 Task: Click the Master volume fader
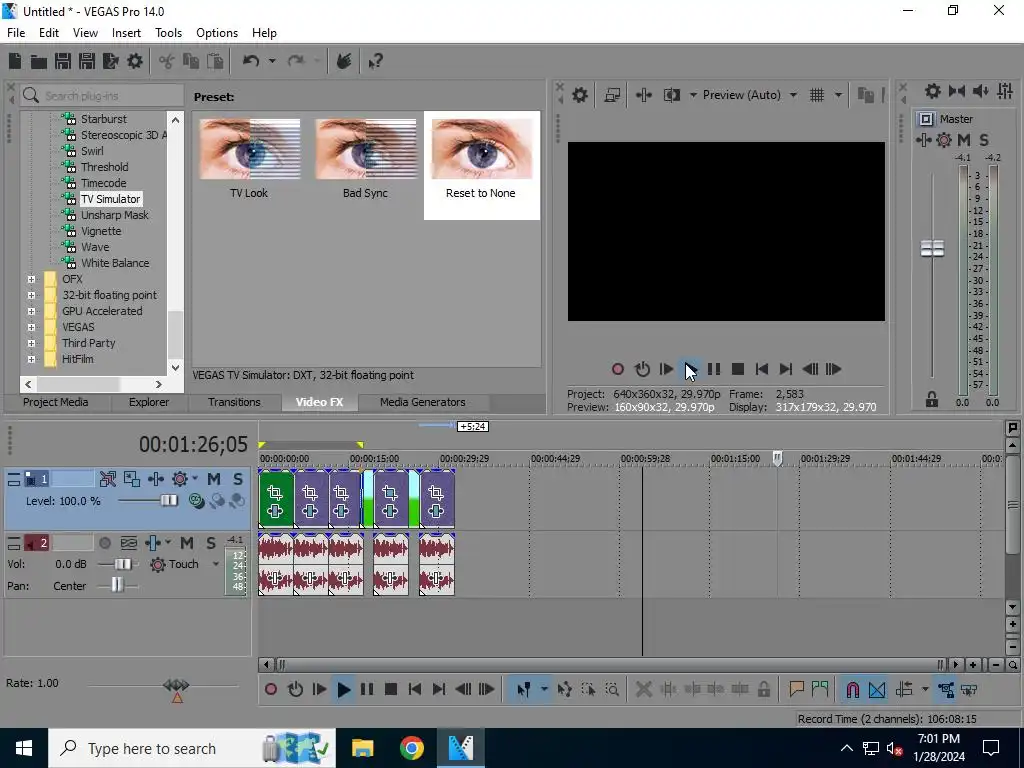click(932, 248)
